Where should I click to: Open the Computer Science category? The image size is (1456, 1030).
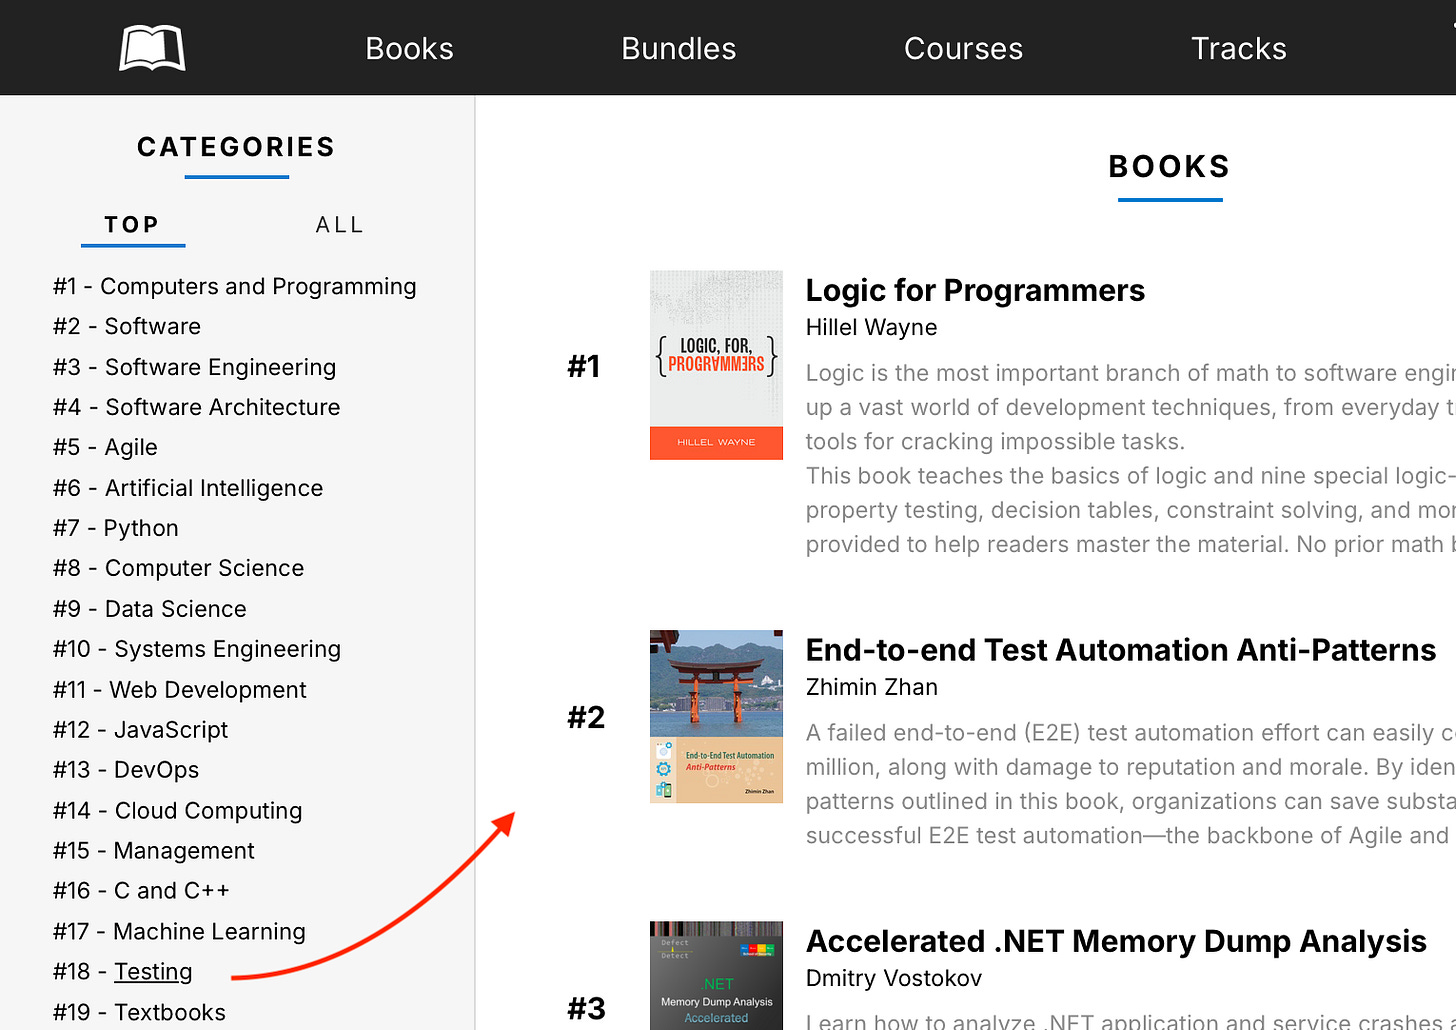pyautogui.click(x=178, y=568)
